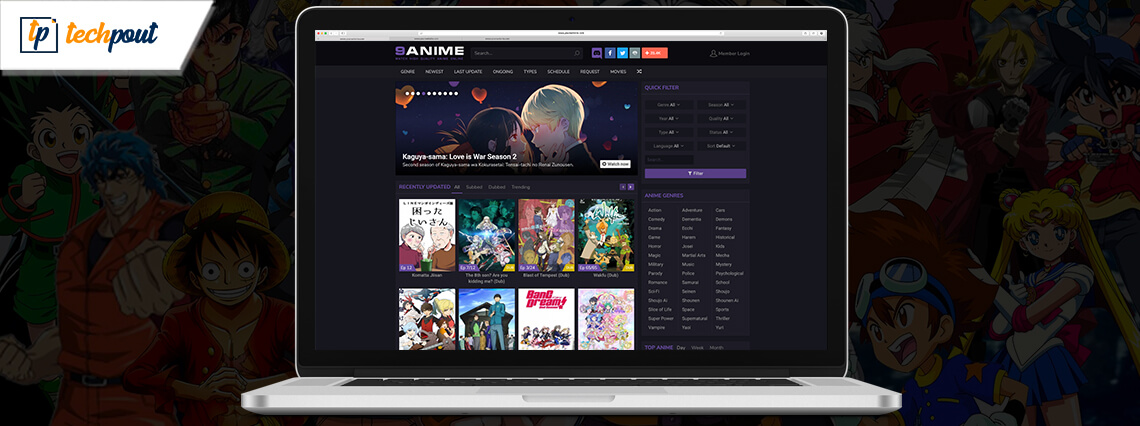Open the Blast of Tempest thumbnail

click(x=546, y=235)
